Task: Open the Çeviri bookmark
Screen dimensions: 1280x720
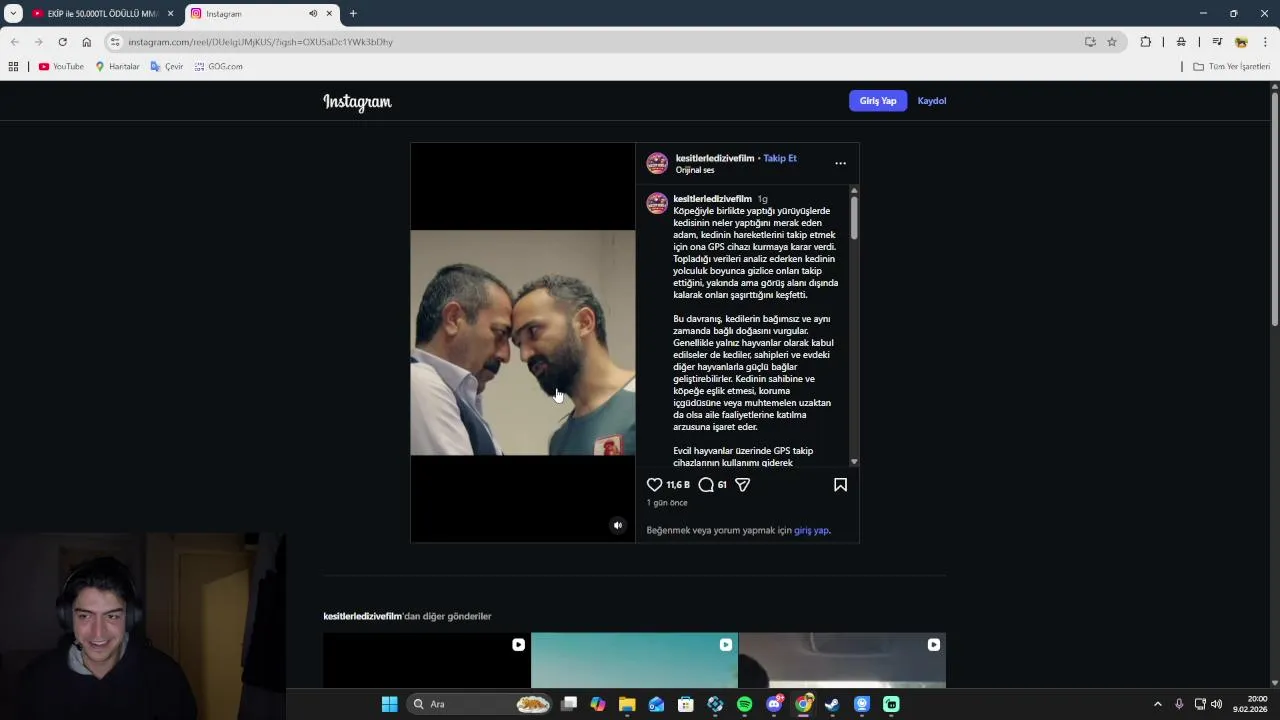Action: click(x=167, y=67)
